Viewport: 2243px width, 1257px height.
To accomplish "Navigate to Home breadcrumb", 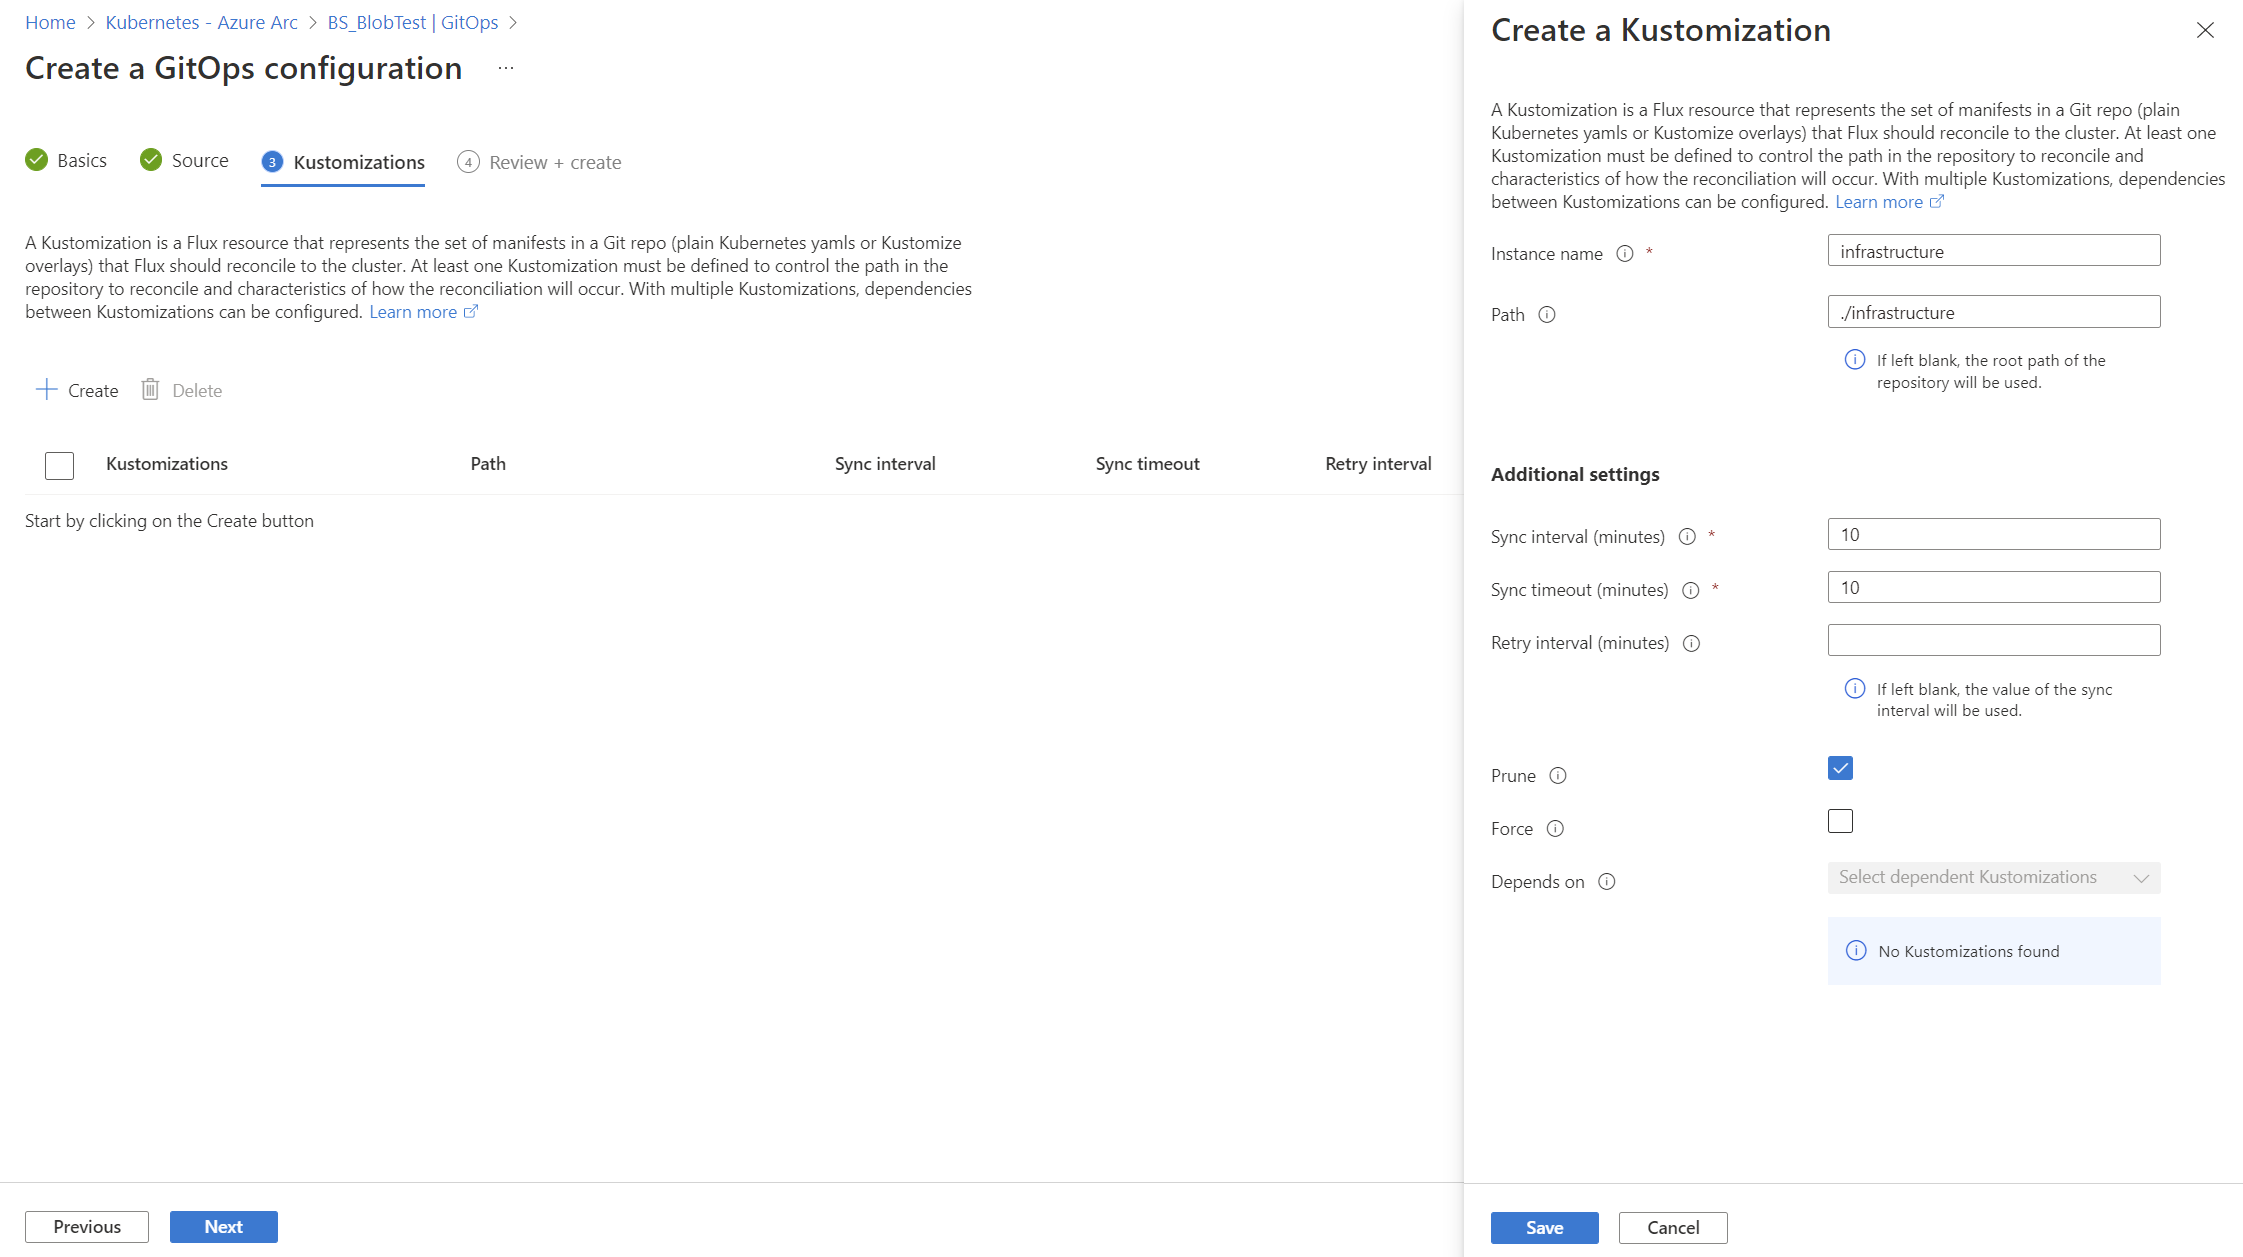I will tap(50, 22).
